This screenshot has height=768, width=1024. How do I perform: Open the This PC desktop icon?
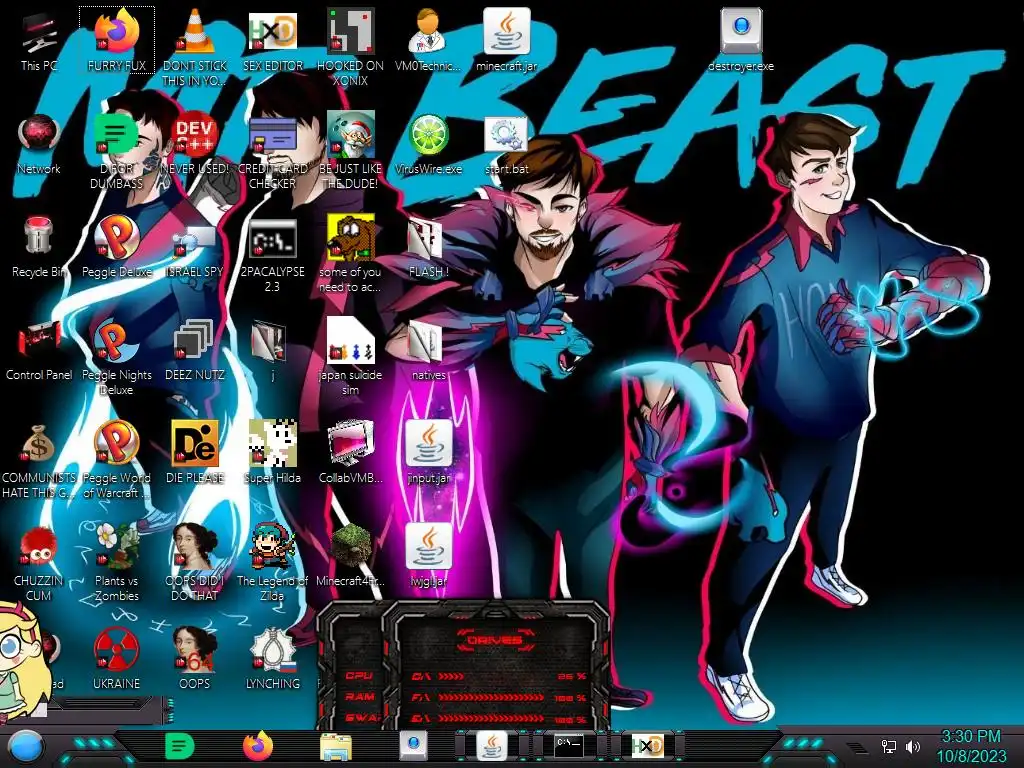click(39, 39)
